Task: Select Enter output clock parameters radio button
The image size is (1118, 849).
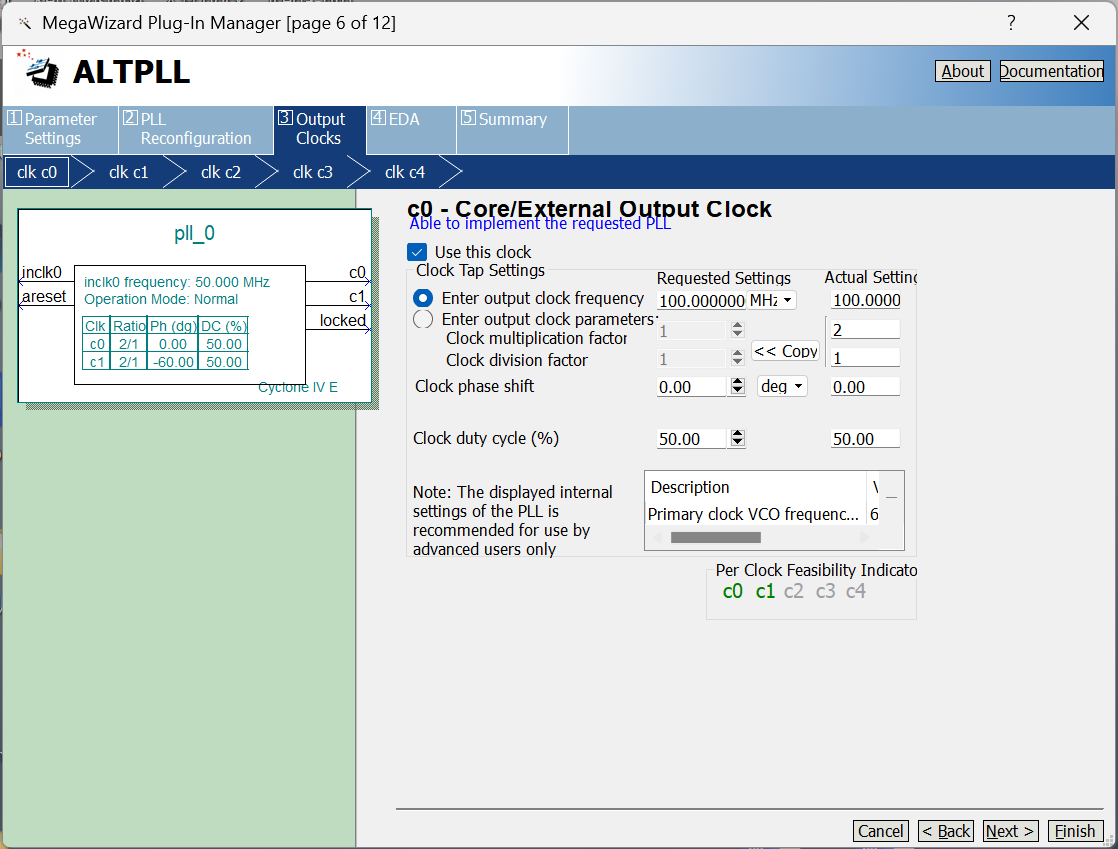Action: [x=423, y=319]
